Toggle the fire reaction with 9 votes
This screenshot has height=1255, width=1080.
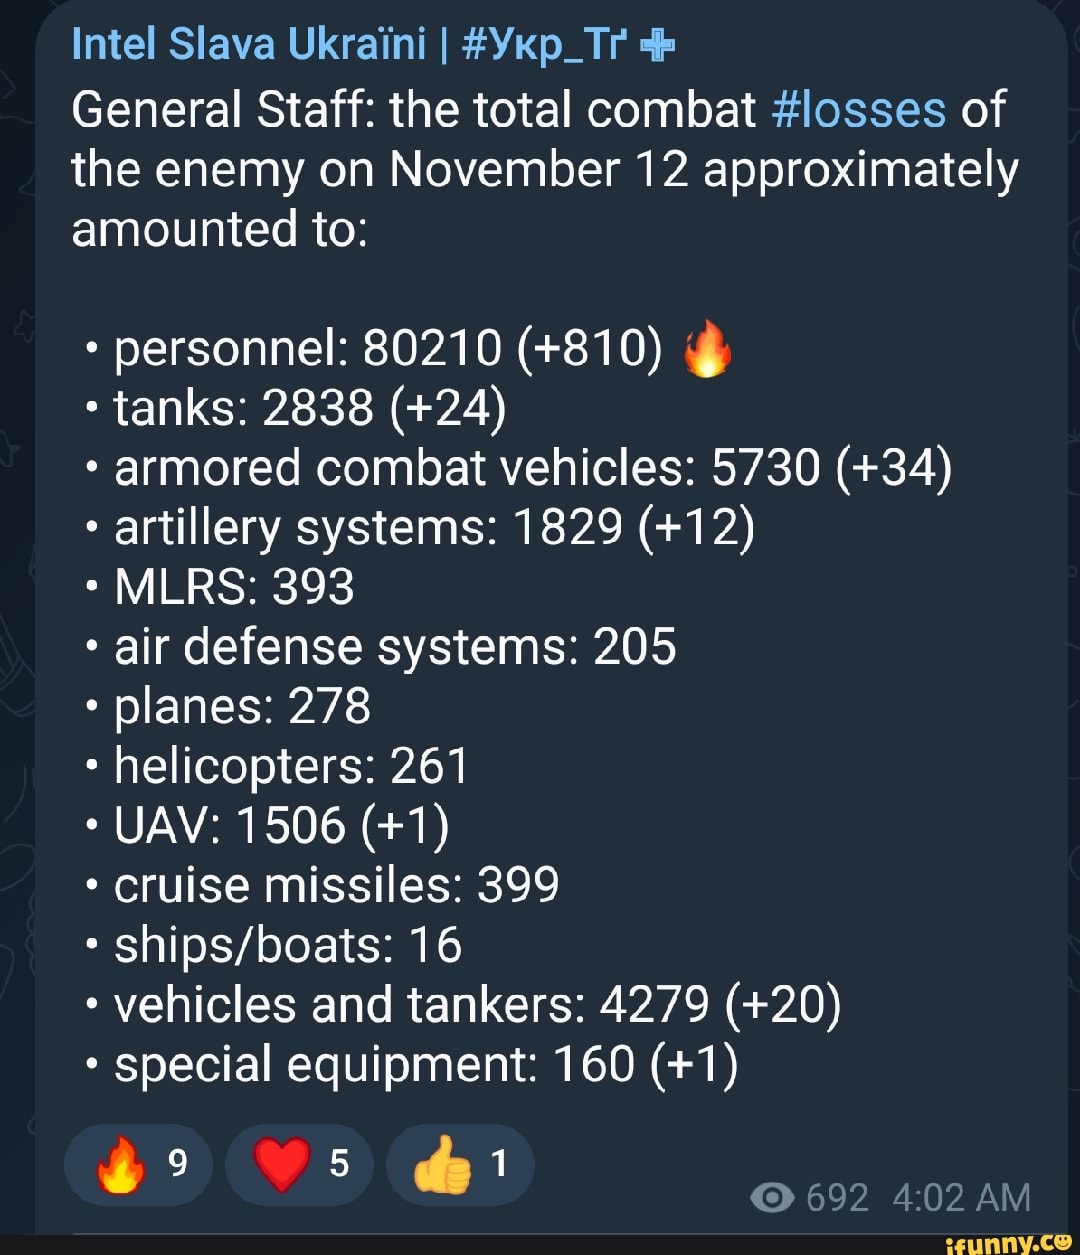click(x=138, y=1165)
